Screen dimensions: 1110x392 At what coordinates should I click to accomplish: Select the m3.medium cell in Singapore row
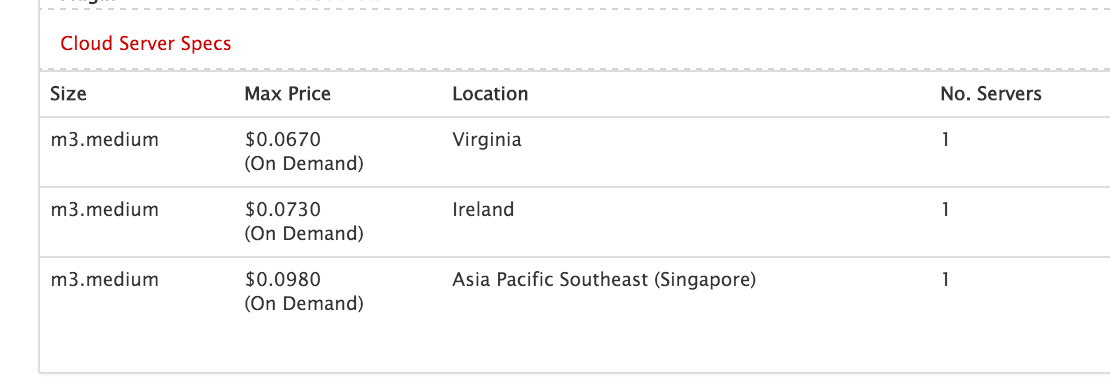(x=105, y=279)
